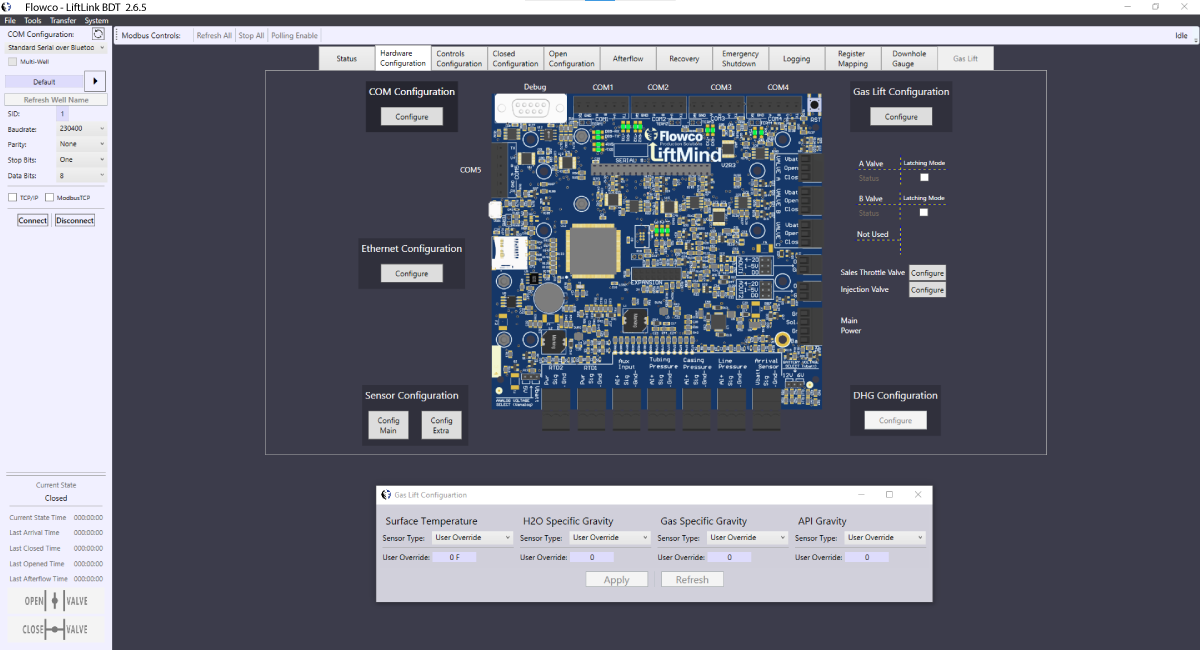Switch to Register Mapping tab
This screenshot has height=650, width=1200.
853,59
